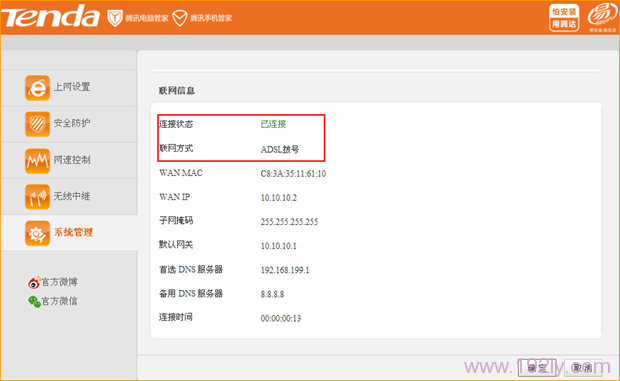Click the 无线中继 antenna icon

coord(38,197)
